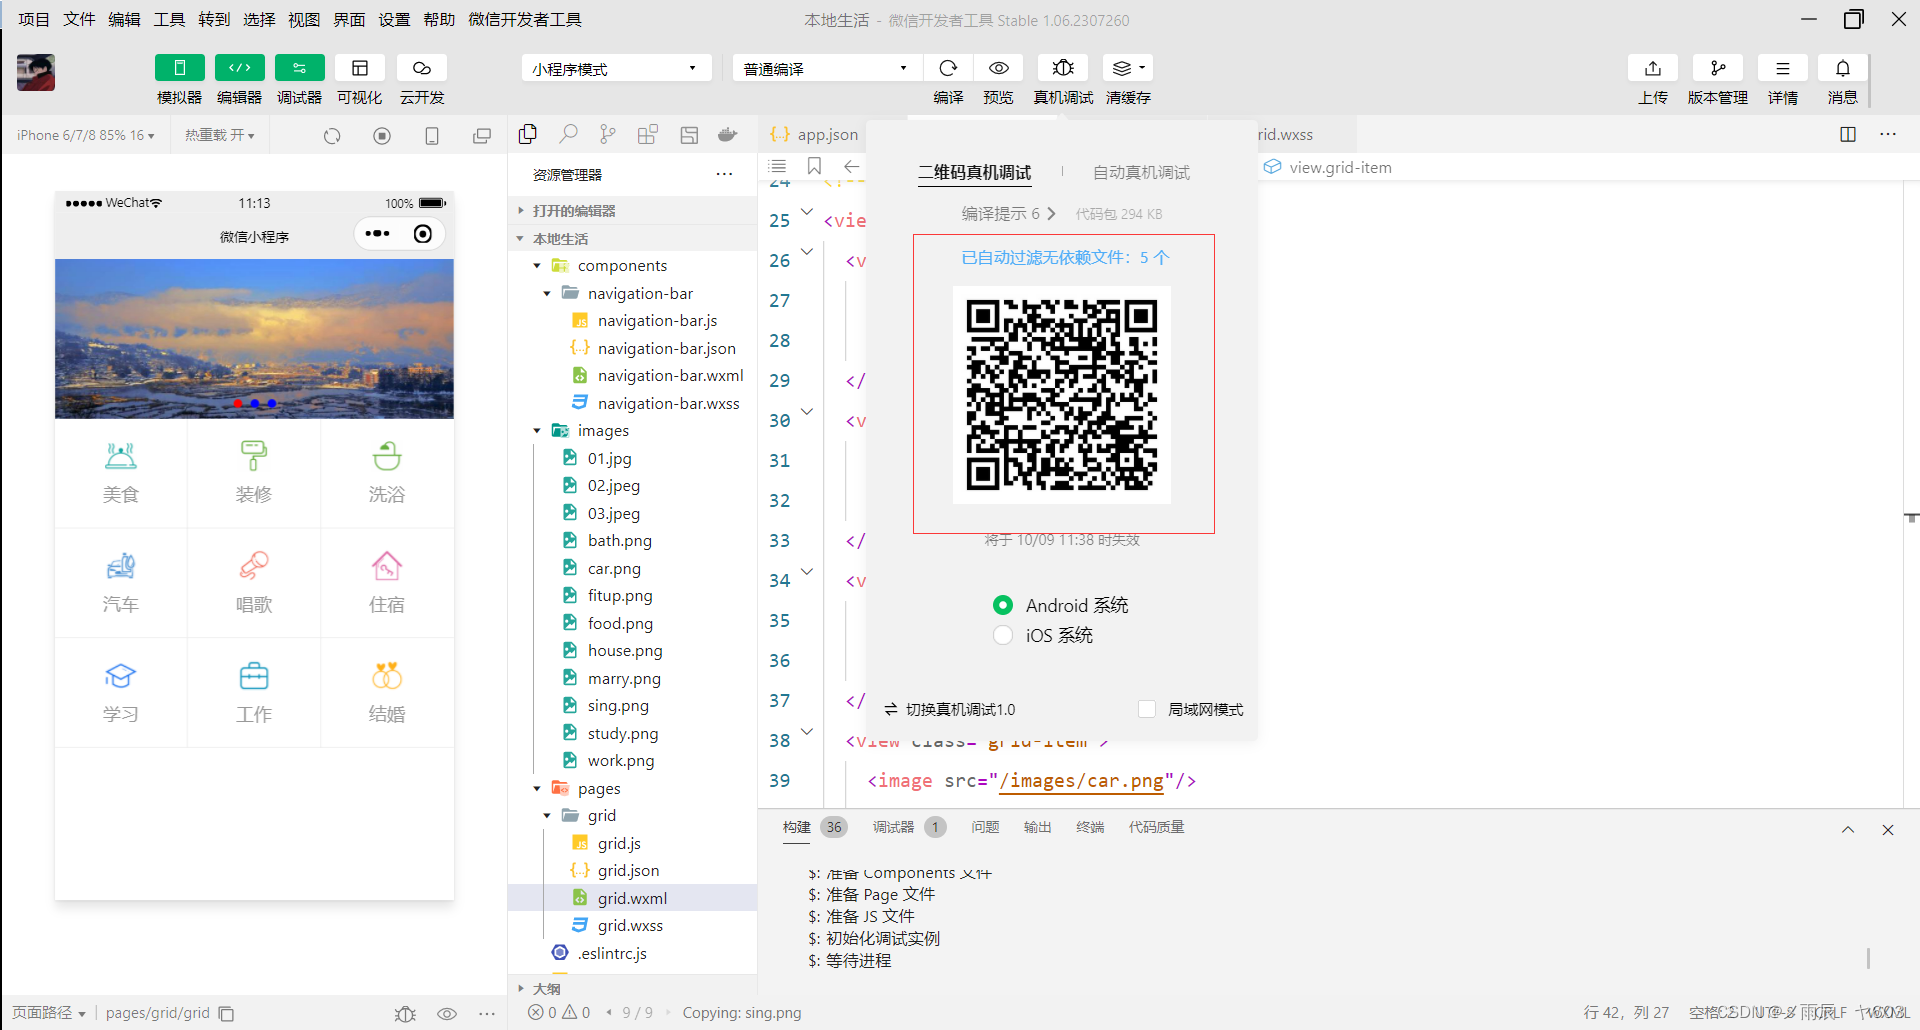The height and width of the screenshot is (1030, 1920).
Task: Open the search magnifier icon in sidebar
Action: (x=568, y=134)
